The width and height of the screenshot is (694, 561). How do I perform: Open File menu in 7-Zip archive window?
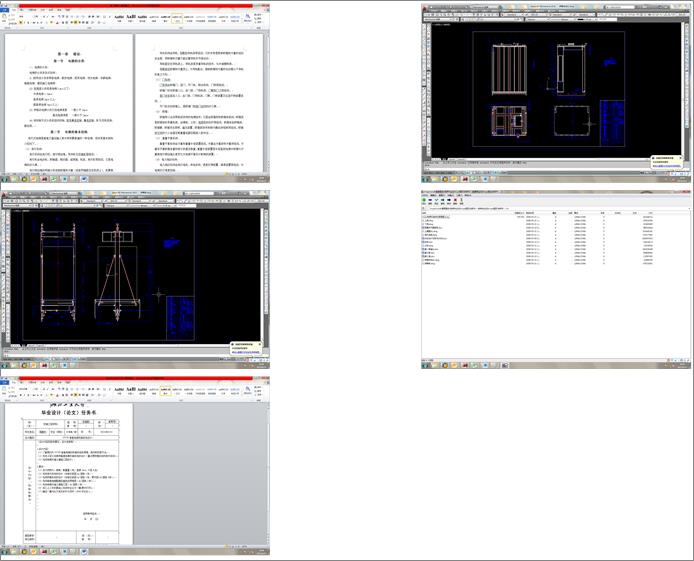pos(424,195)
